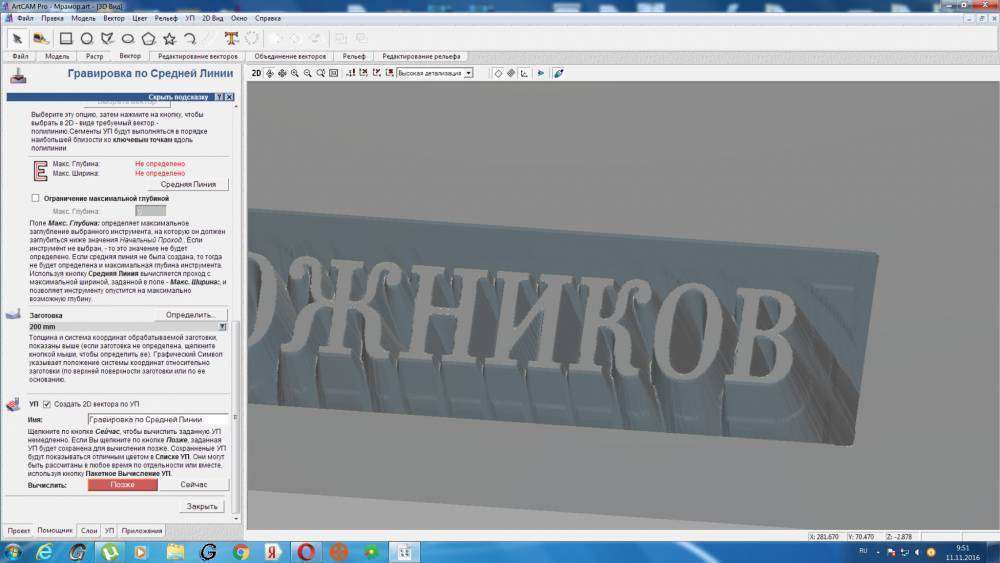Switch to the Слои tab

coord(89,530)
